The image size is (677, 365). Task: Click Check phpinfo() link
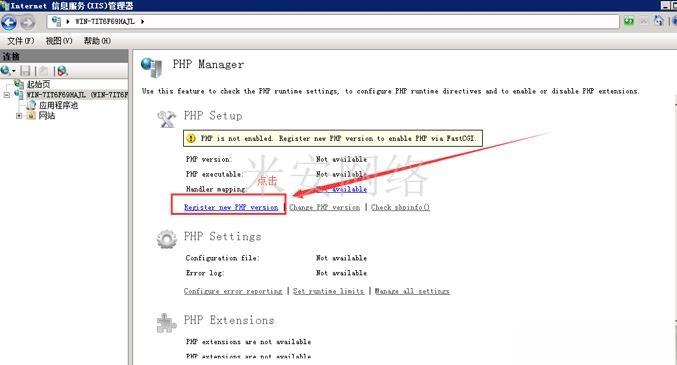[x=400, y=207]
